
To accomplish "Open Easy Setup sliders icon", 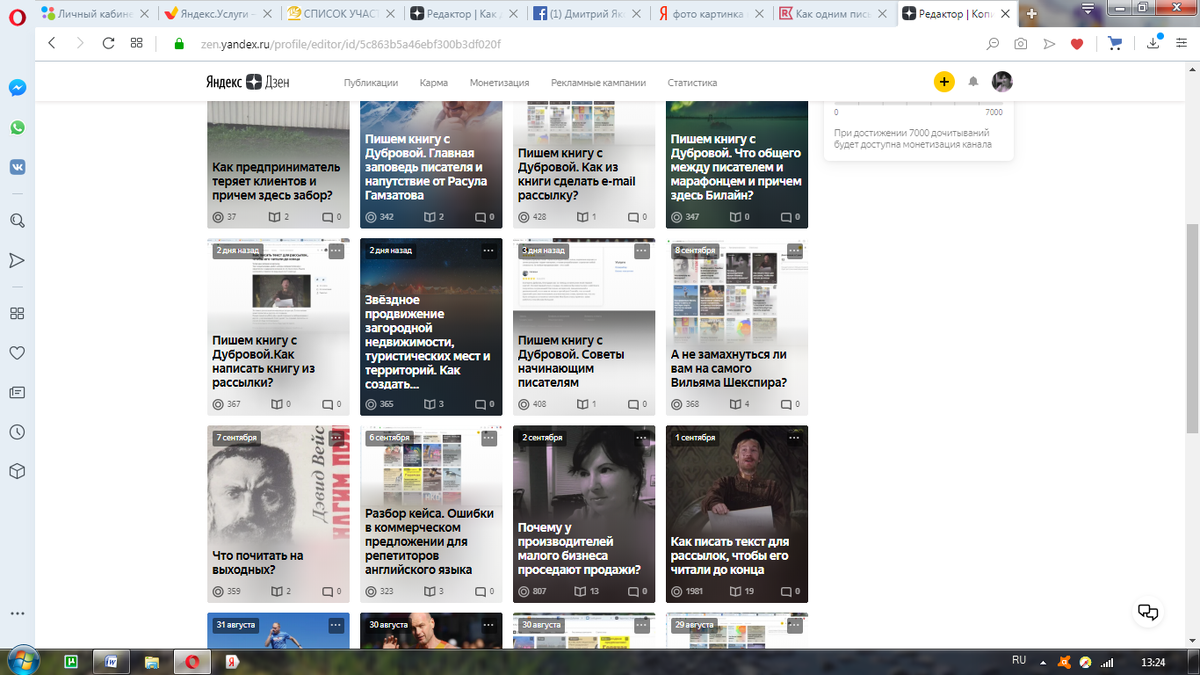I will point(1183,44).
